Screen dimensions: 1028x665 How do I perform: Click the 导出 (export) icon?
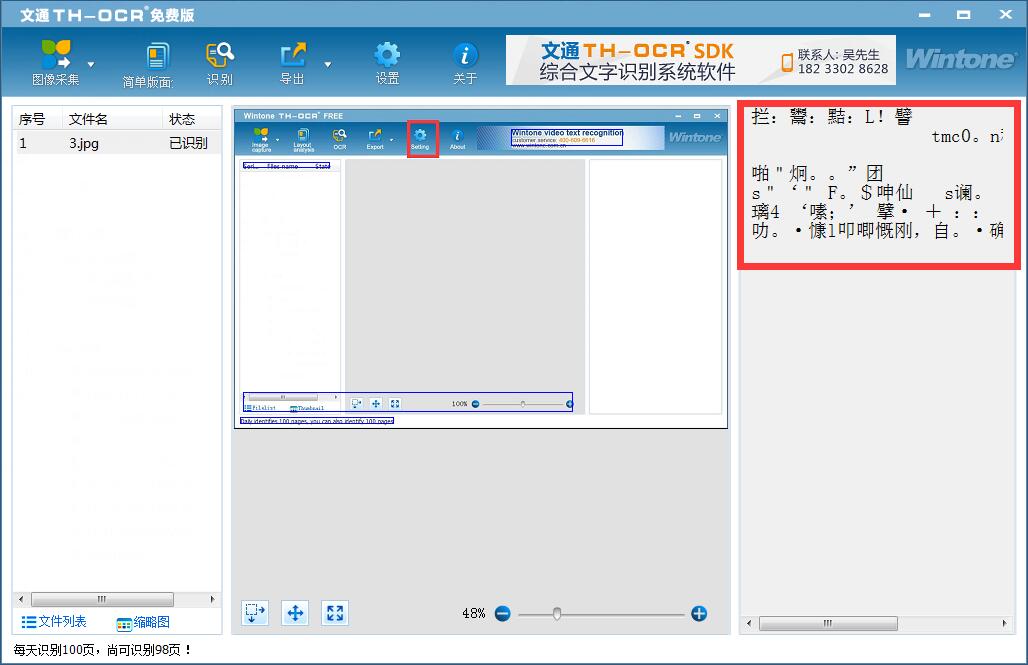[292, 55]
